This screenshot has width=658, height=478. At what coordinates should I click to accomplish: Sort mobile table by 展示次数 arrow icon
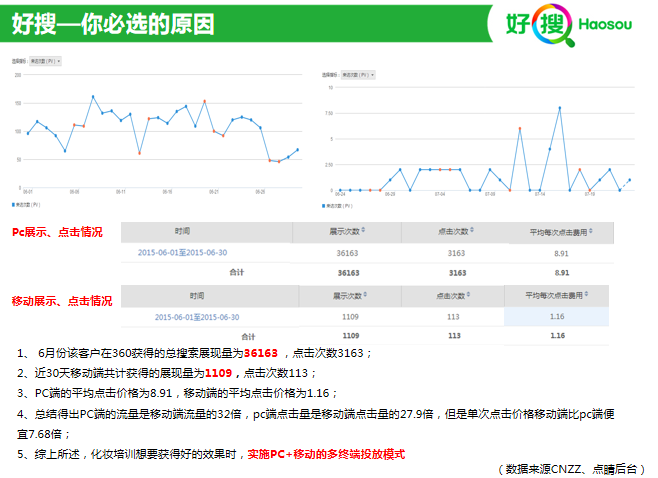coord(365,295)
